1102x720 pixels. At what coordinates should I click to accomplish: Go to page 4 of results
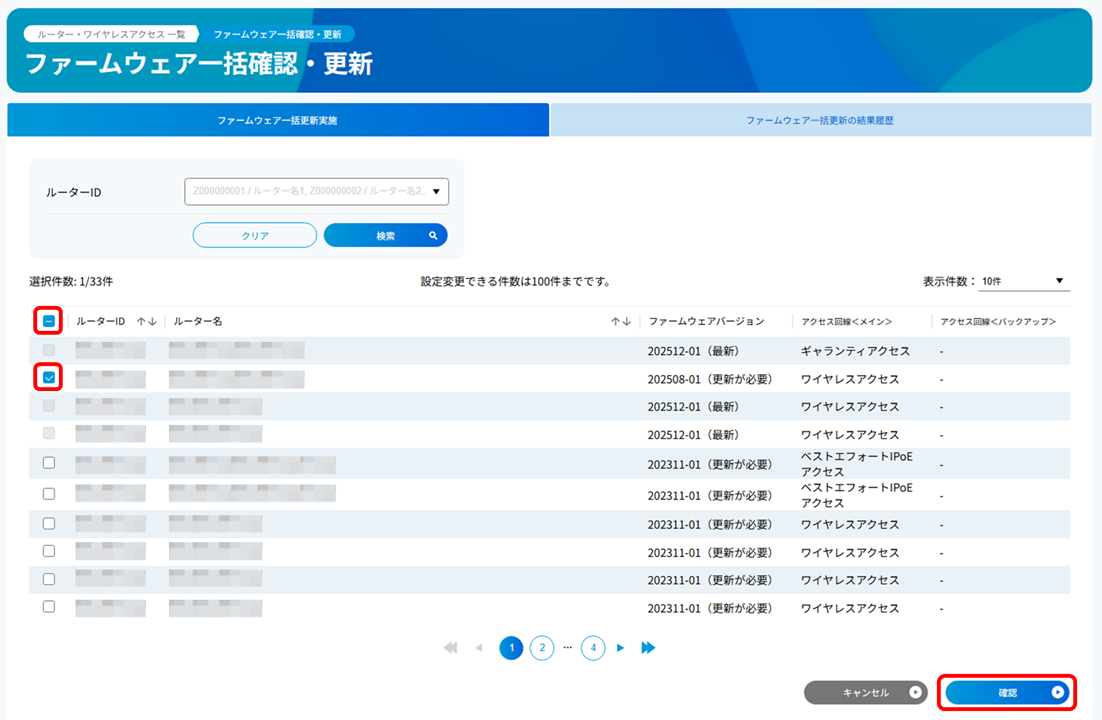tap(593, 648)
